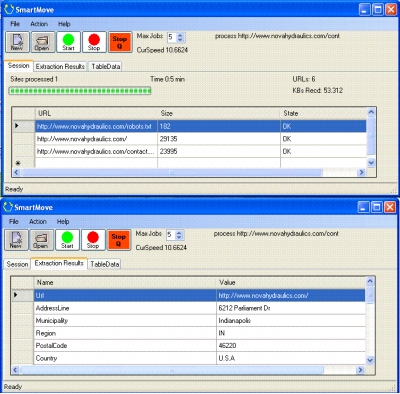This screenshot has width=400, height=394.
Task: Increase Max Jobs with the top window's spinner
Action: tap(180, 35)
